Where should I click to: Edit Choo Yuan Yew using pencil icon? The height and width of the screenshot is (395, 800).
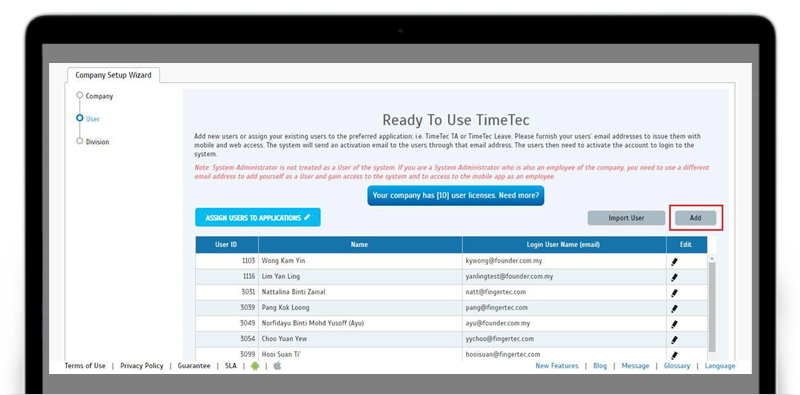[674, 340]
